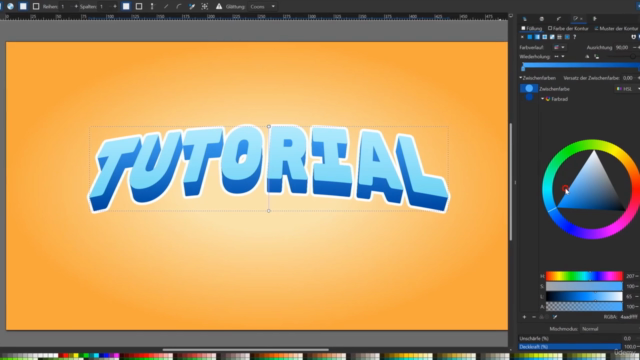The height and width of the screenshot is (360, 640).
Task: Click the exclamation-triangle icon beside Glättung
Action: [x=219, y=7]
